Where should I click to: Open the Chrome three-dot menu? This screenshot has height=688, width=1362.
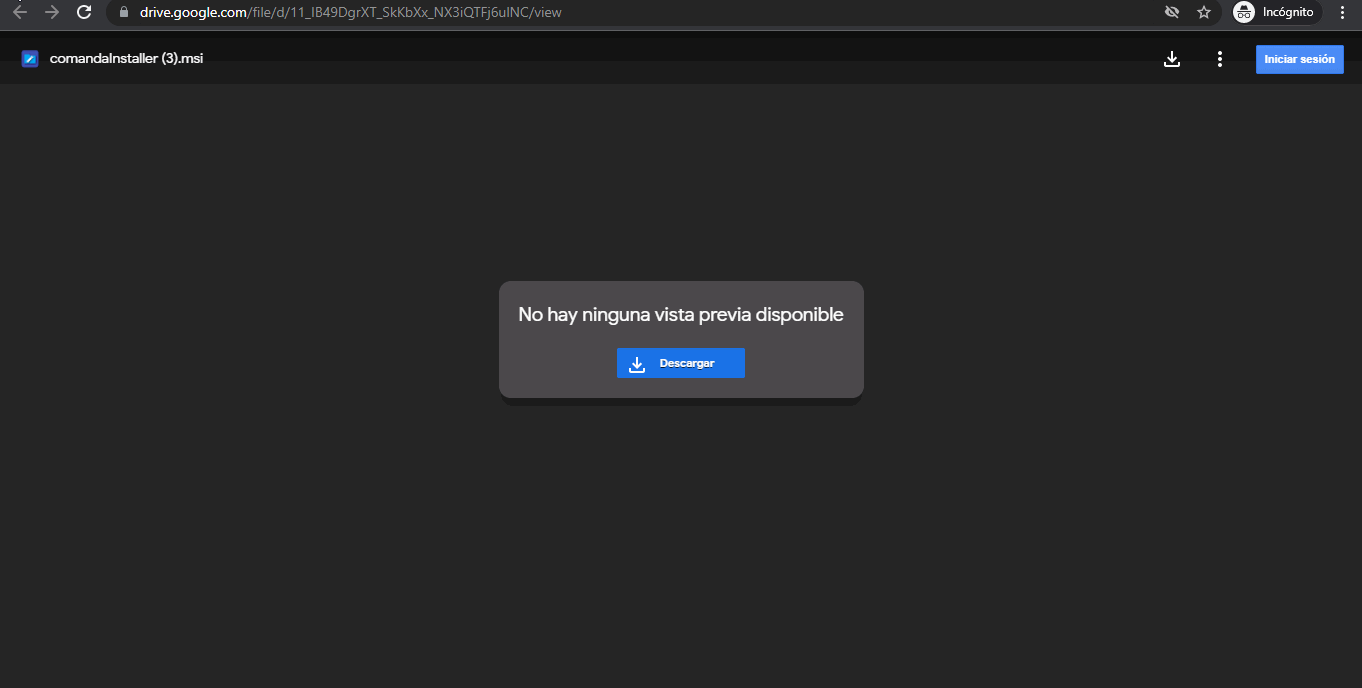(1342, 12)
